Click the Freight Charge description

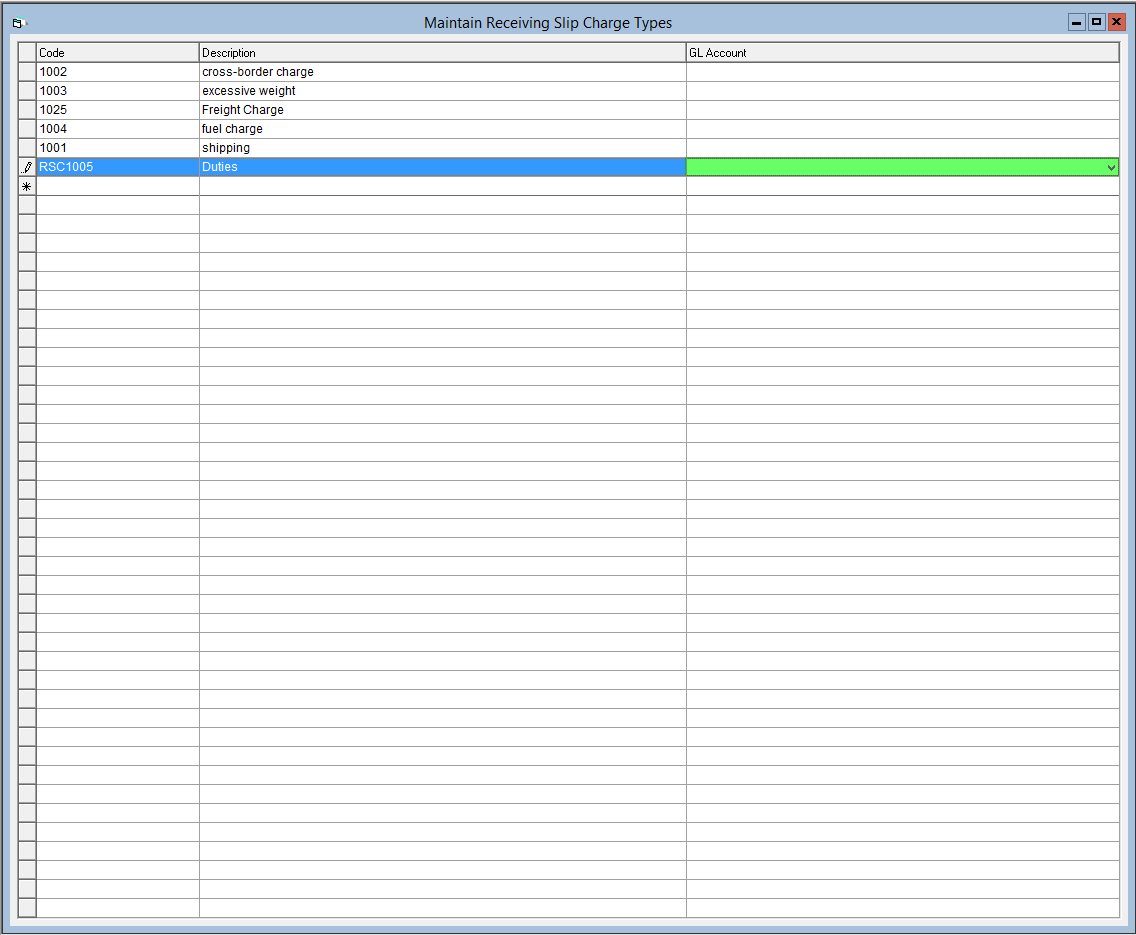click(442, 109)
